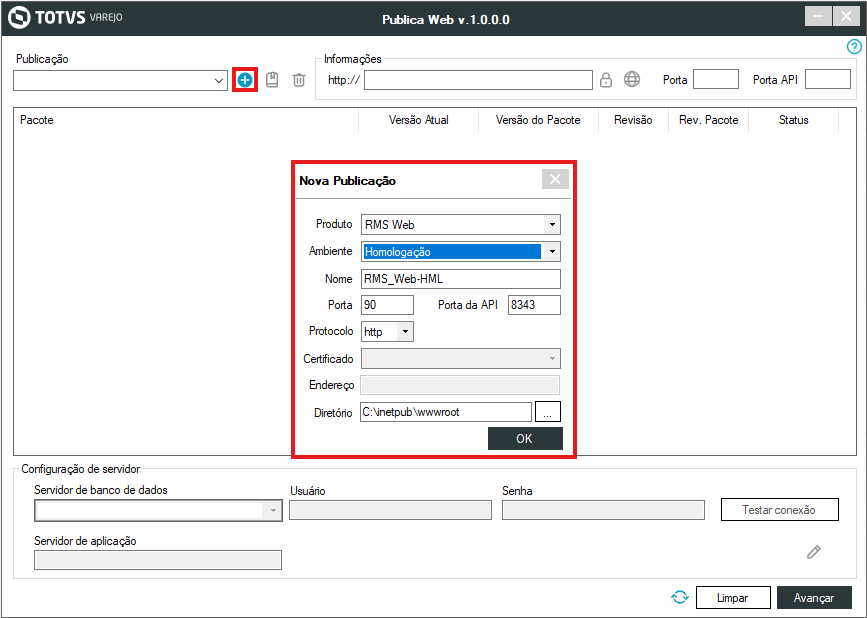Click the TOTVS logo in title bar
This screenshot has width=867, height=618.
pyautogui.click(x=65, y=17)
